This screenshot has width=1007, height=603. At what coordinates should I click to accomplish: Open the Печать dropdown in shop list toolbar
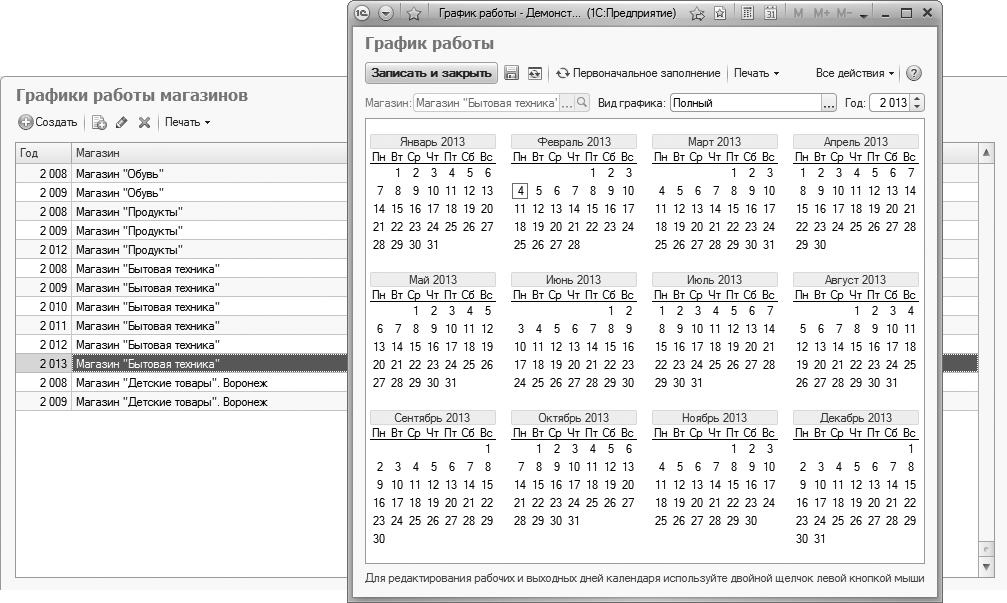point(187,123)
